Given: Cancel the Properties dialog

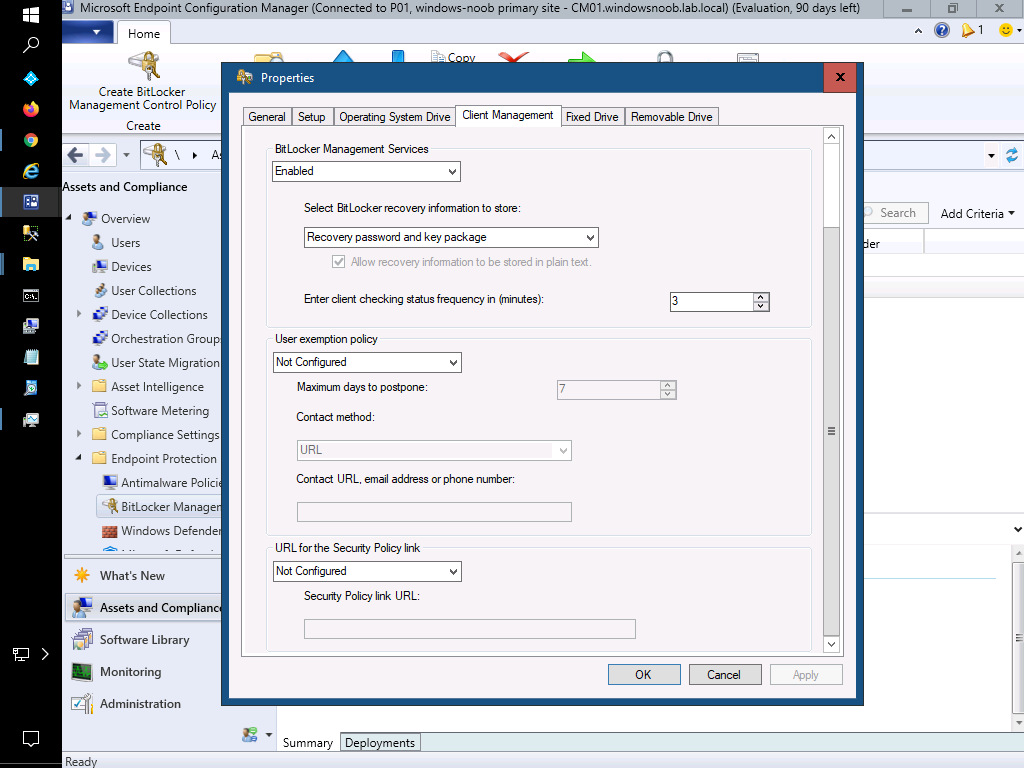Looking at the screenshot, I should [x=725, y=675].
